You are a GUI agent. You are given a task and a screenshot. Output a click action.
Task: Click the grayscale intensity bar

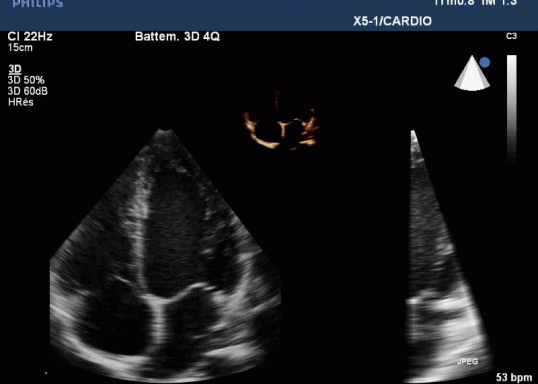coord(512,108)
